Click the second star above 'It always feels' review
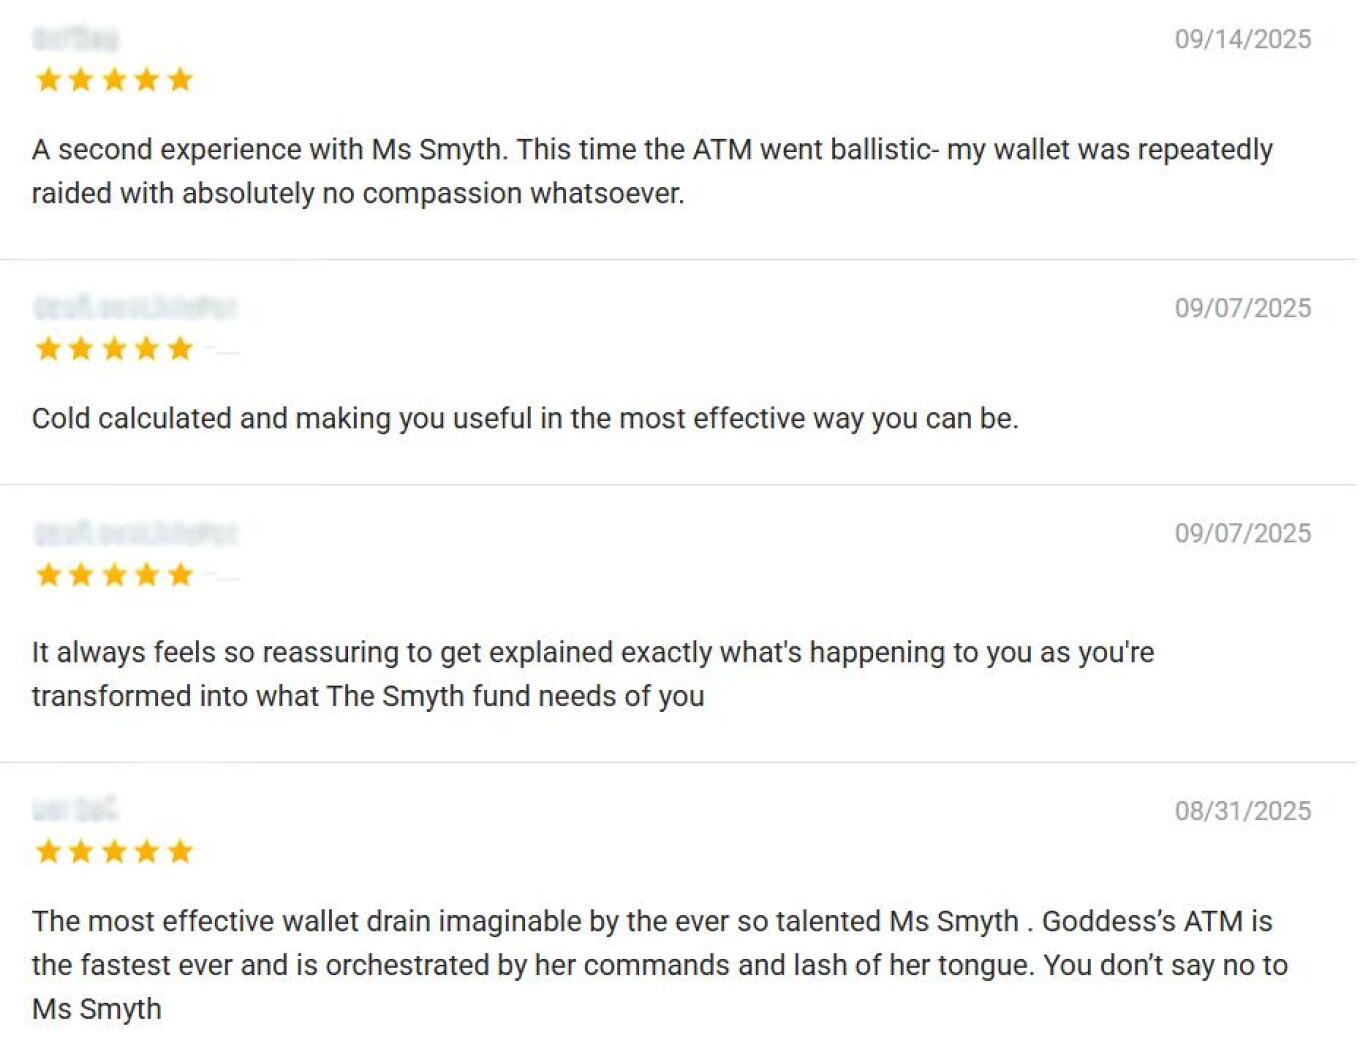This screenshot has height=1054, width=1360. coord(81,574)
